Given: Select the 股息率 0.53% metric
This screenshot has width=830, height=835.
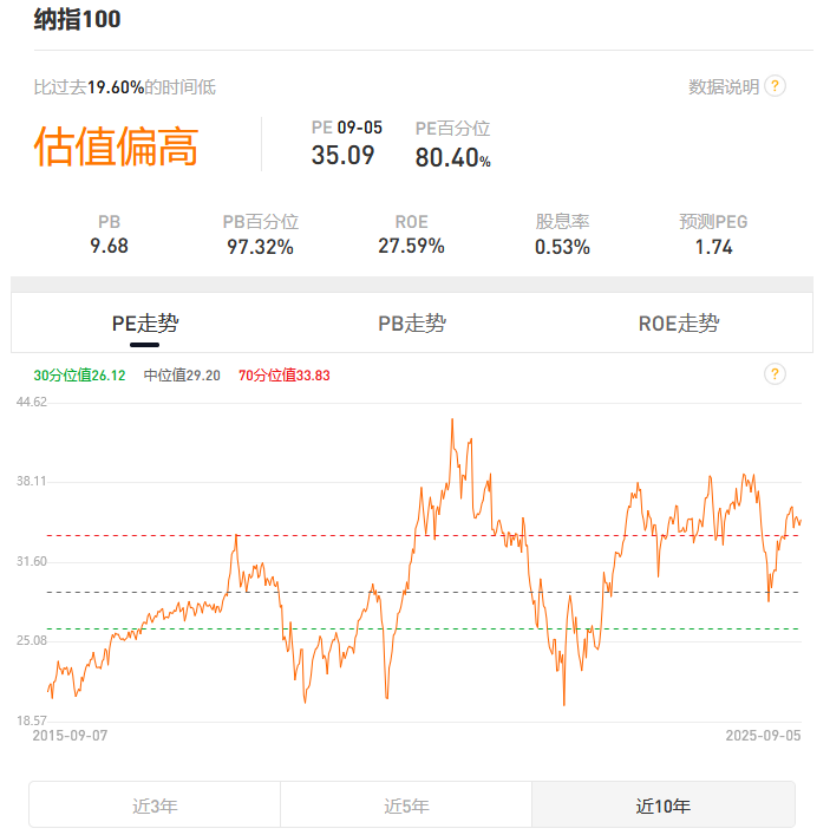Looking at the screenshot, I should pyautogui.click(x=562, y=246).
